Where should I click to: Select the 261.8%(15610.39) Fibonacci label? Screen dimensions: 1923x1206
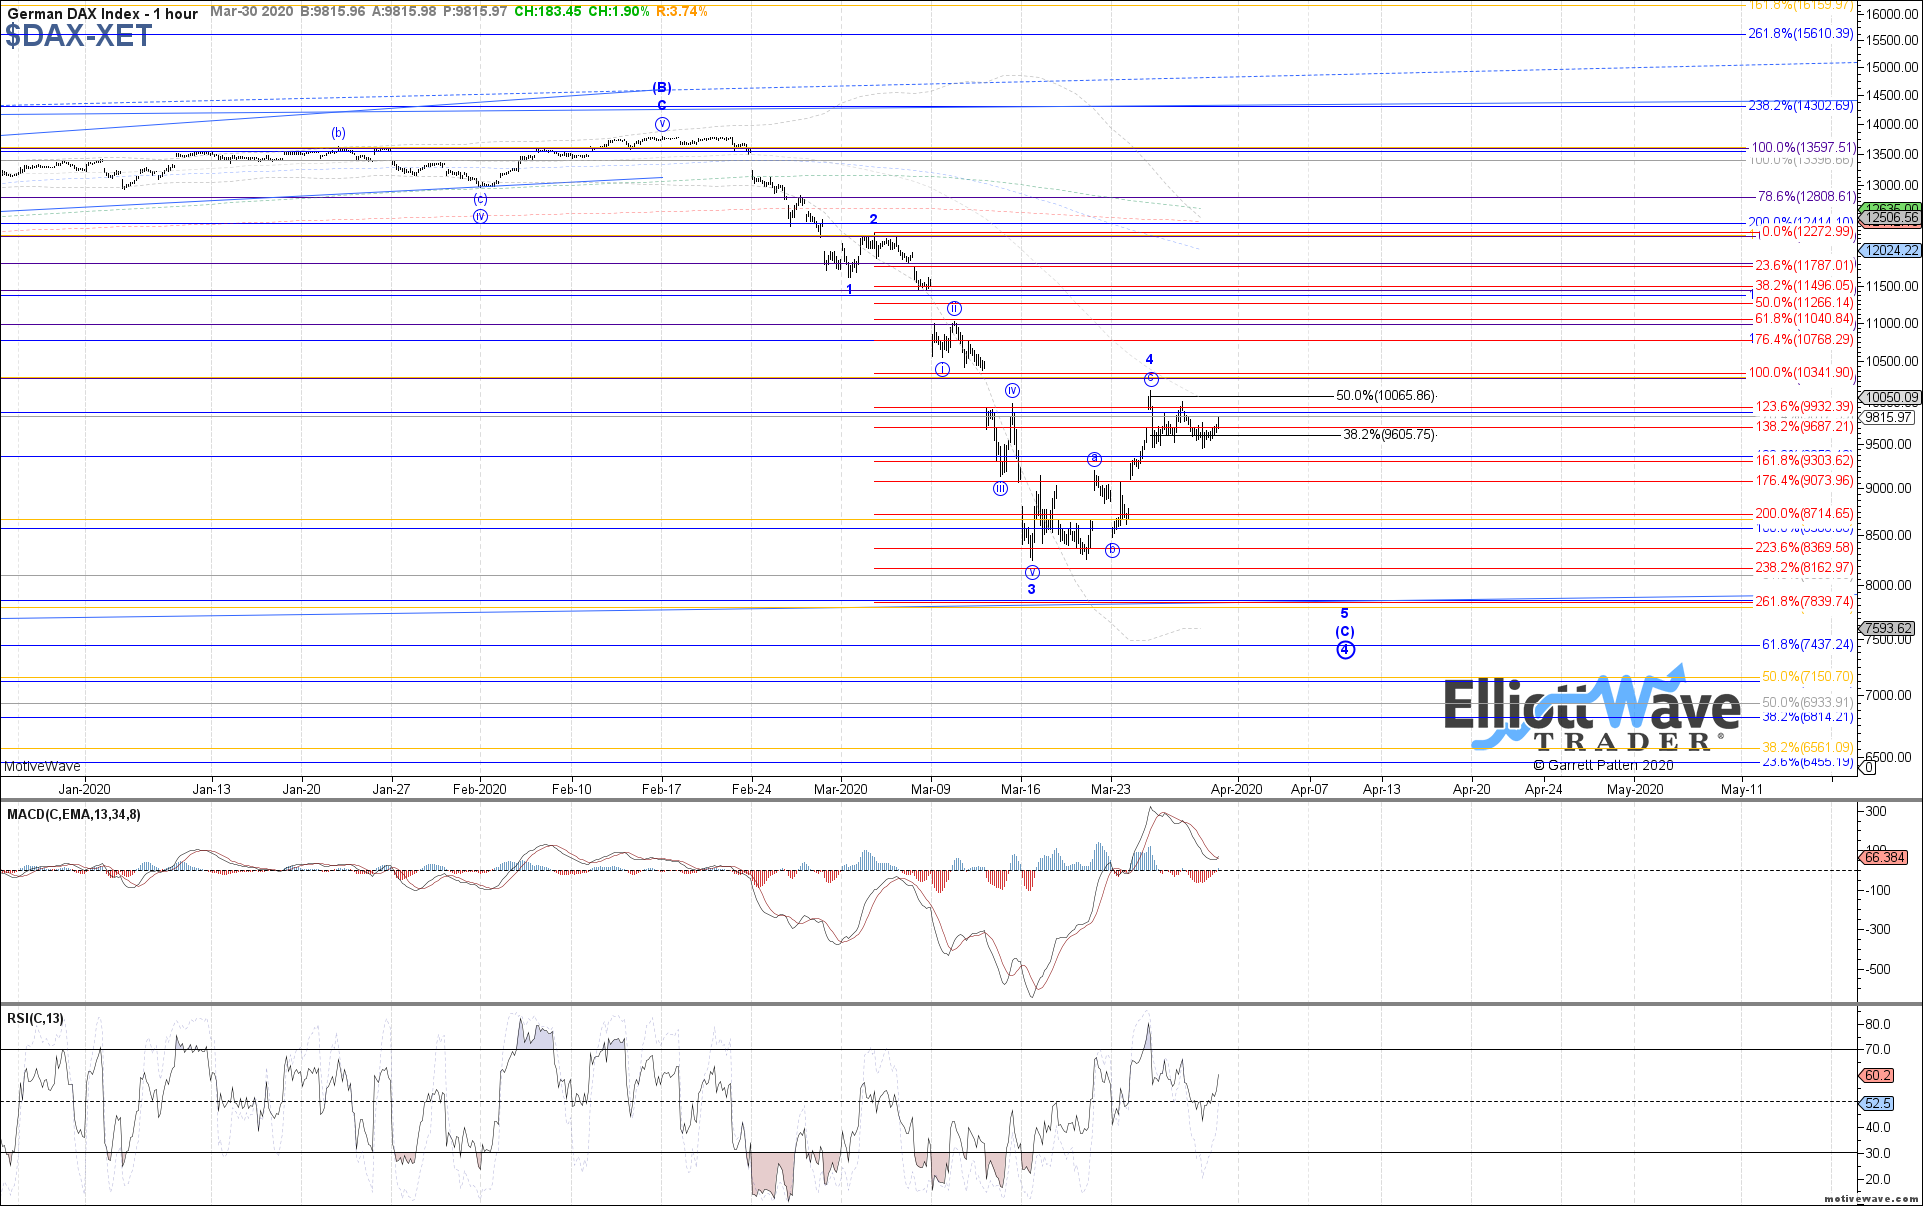[1800, 34]
